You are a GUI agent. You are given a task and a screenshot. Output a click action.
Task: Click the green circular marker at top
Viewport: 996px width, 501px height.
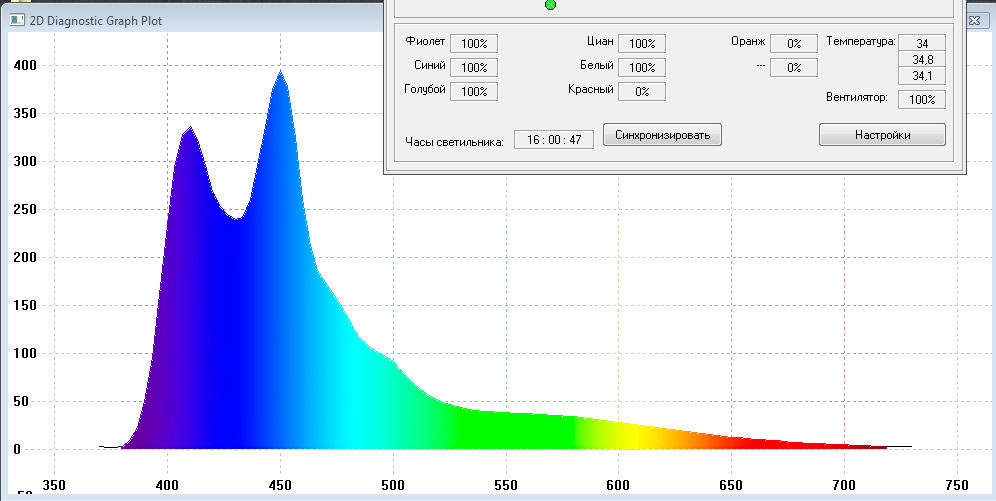coord(551,4)
